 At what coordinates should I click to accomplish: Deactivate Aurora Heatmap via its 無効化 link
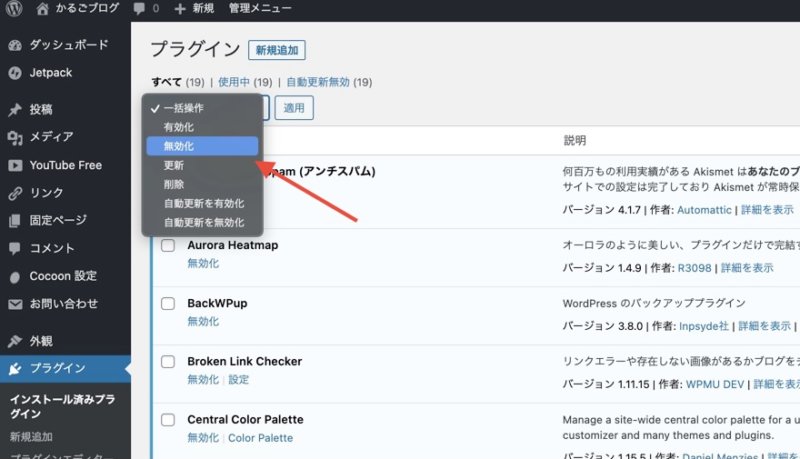click(x=203, y=264)
